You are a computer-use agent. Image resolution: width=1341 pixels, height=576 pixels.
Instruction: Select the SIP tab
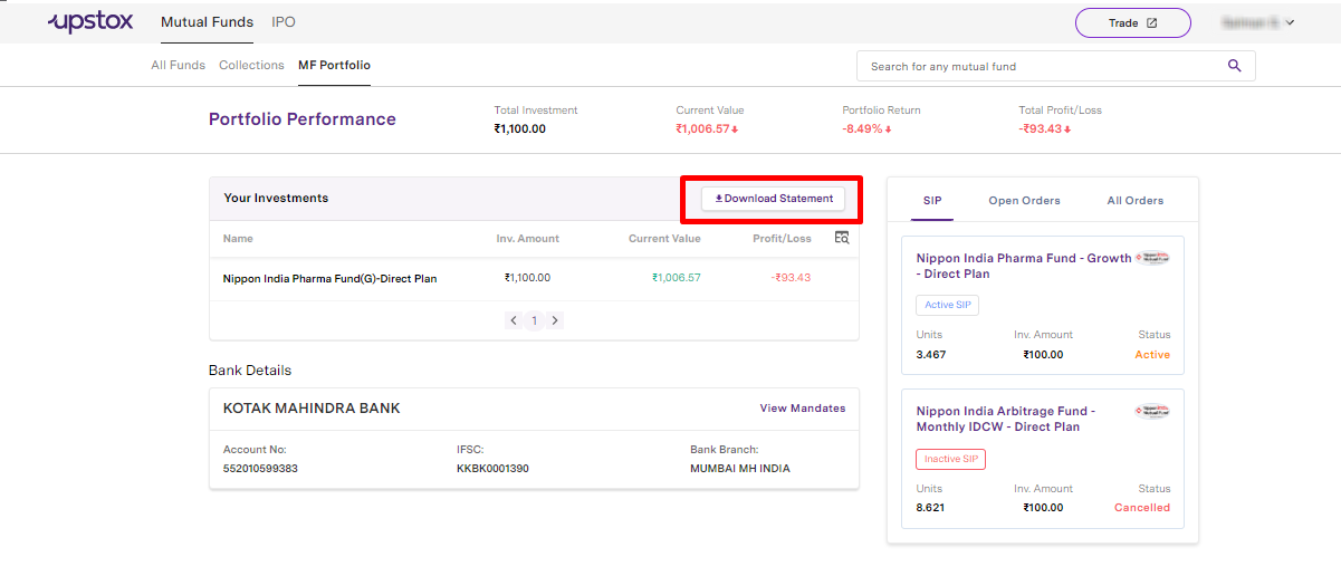[932, 200]
